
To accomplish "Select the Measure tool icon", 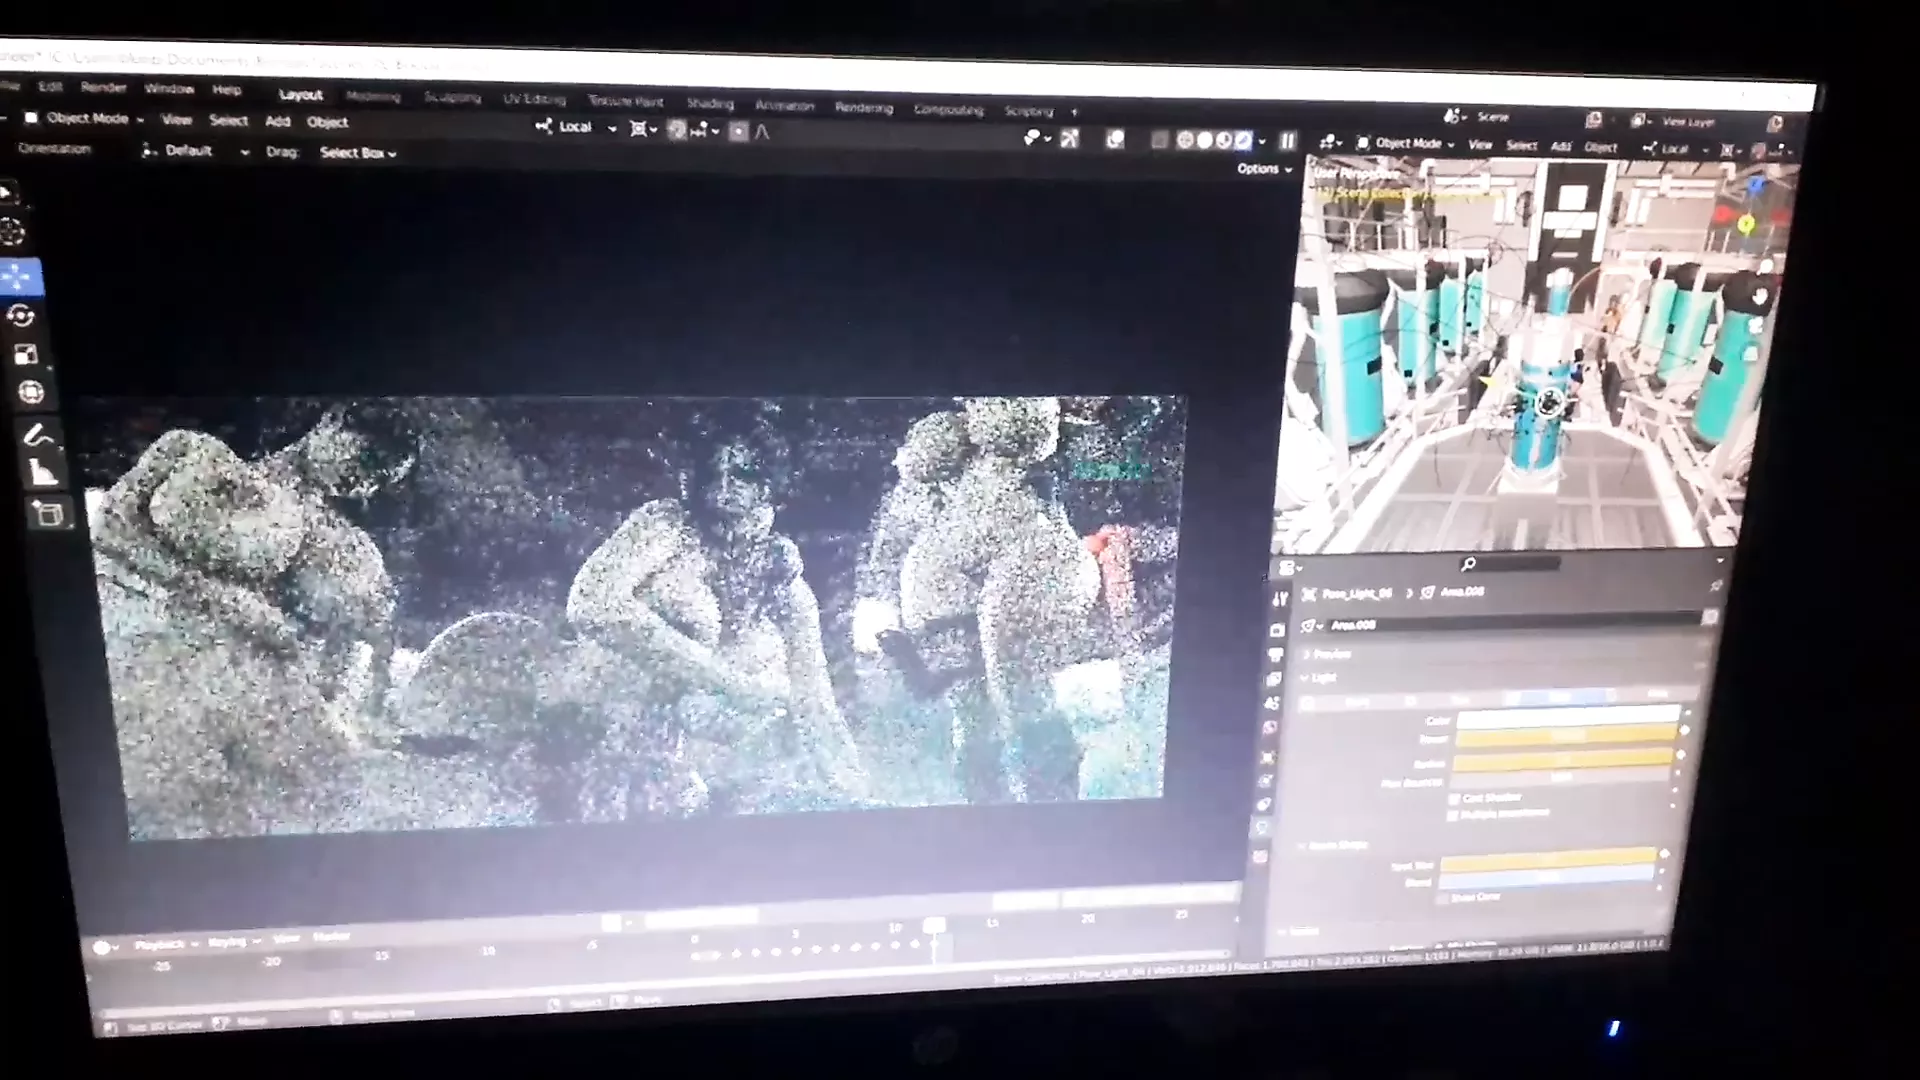I will [42, 472].
